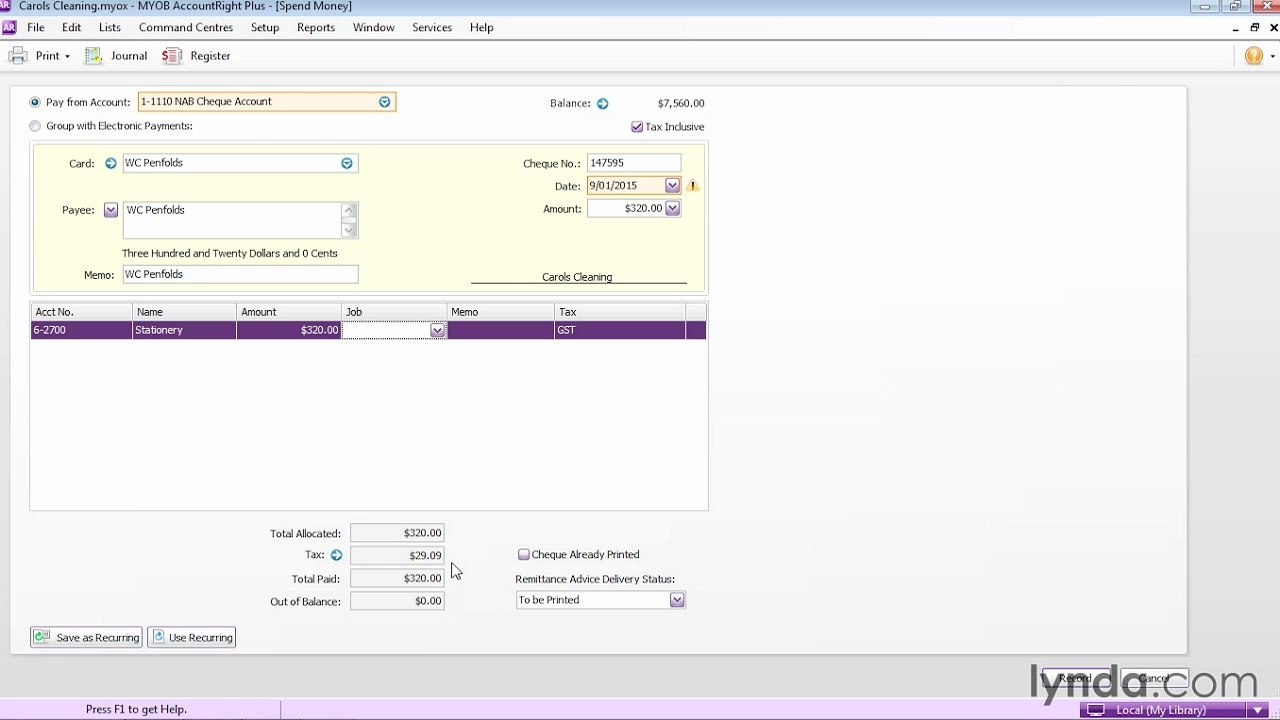Open the Services menu
The height and width of the screenshot is (720, 1280).
432,27
